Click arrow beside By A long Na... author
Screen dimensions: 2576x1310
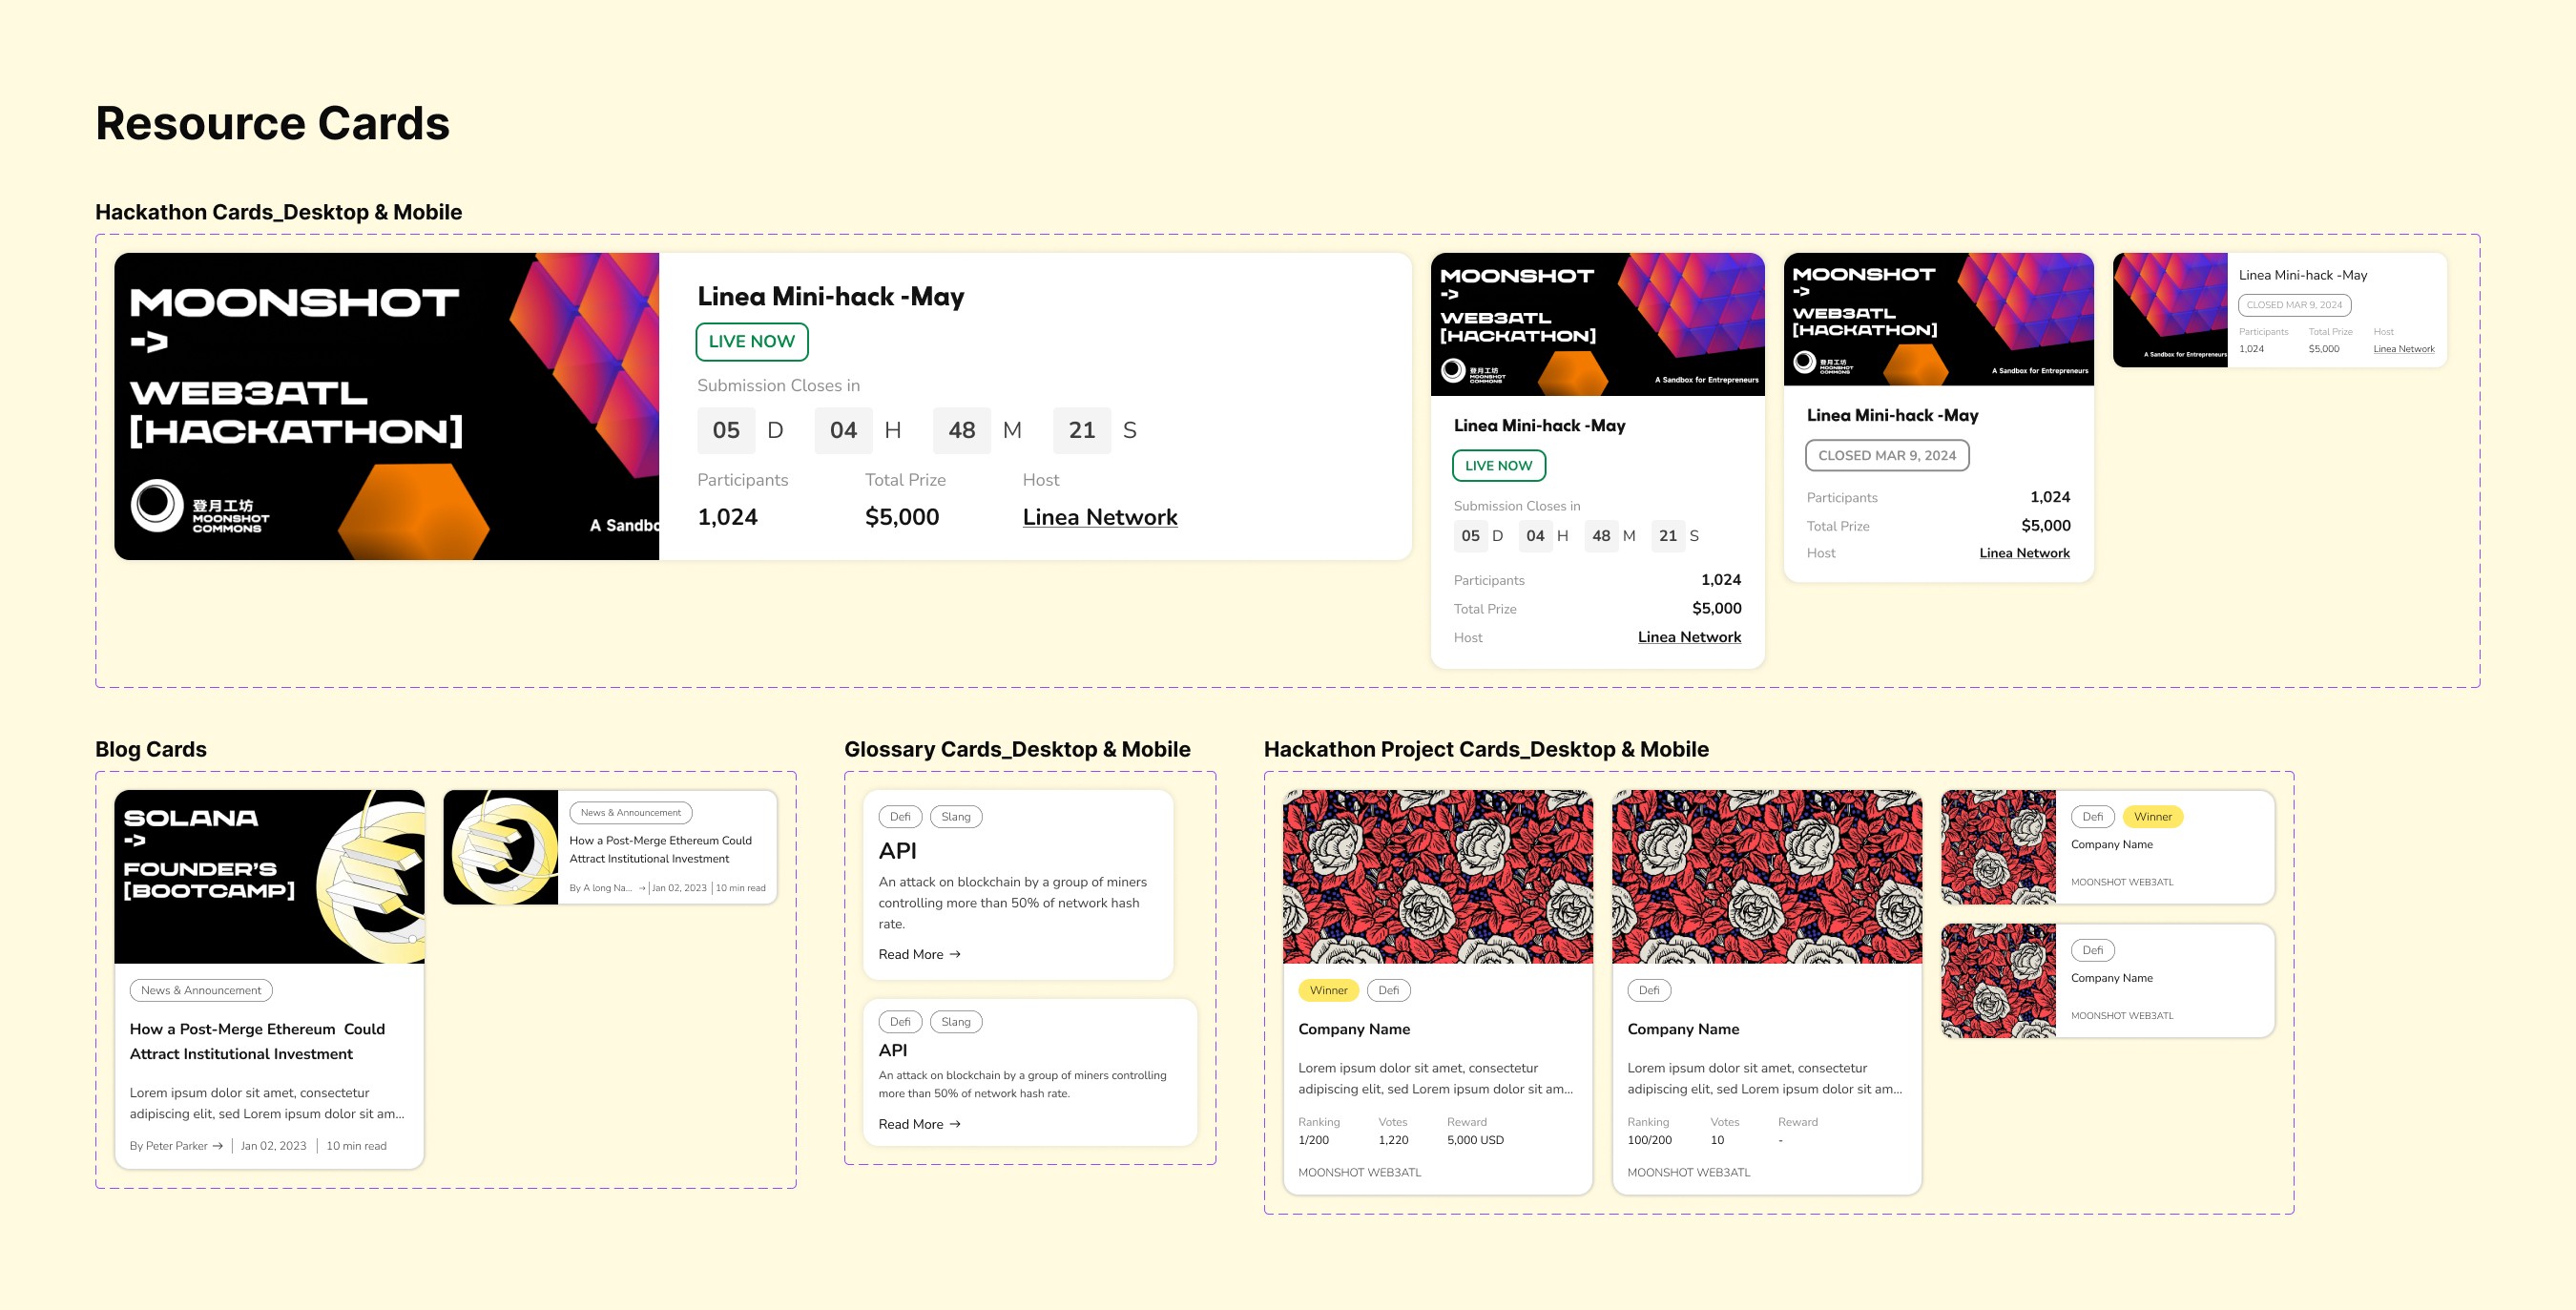642,888
